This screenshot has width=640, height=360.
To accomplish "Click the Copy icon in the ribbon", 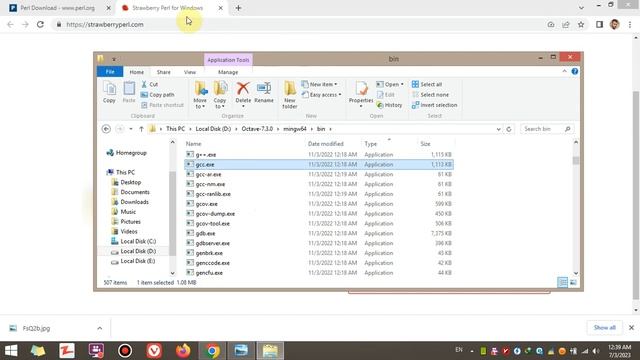I will [109, 92].
